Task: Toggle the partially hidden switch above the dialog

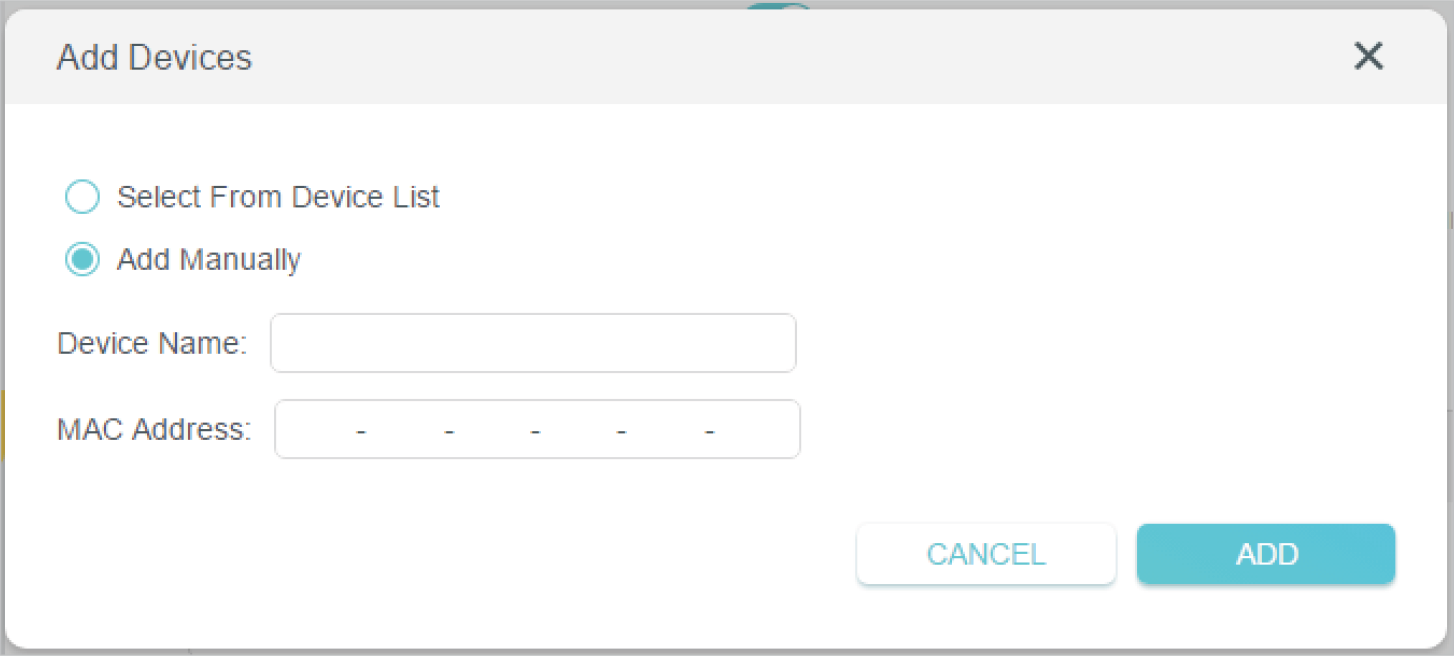Action: [778, 7]
